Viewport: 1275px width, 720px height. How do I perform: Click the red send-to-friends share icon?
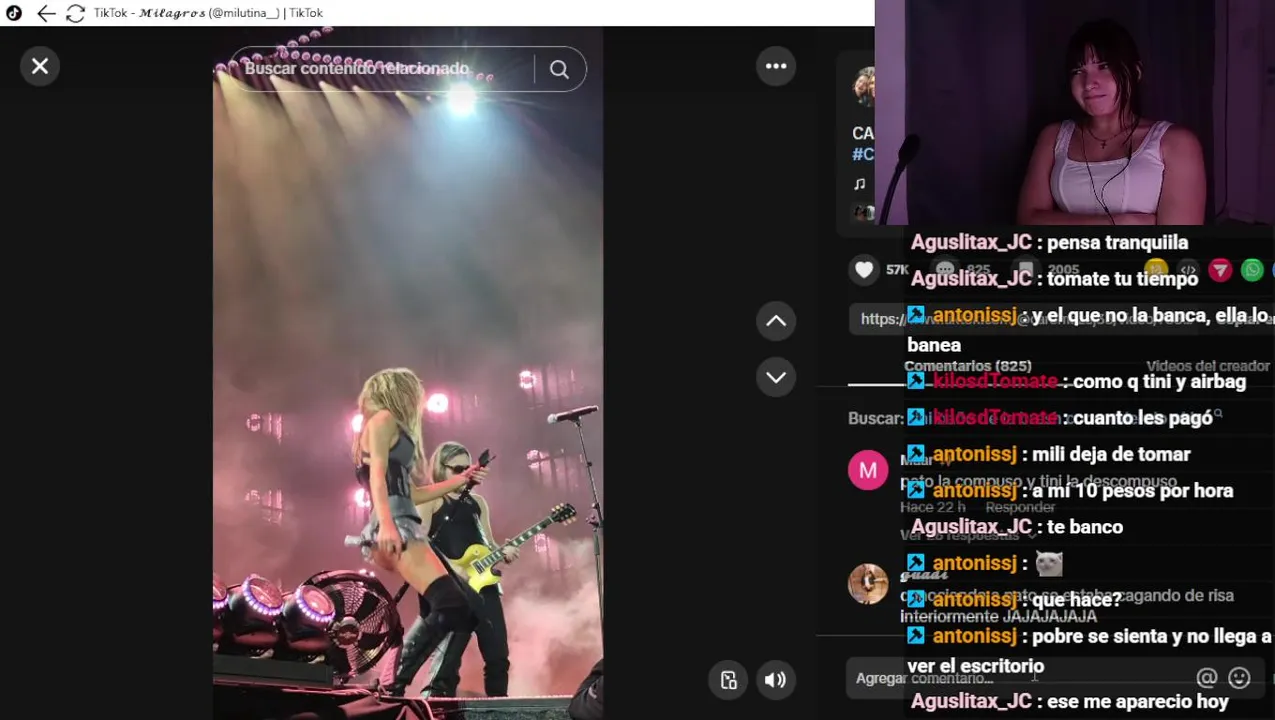pyautogui.click(x=1220, y=269)
